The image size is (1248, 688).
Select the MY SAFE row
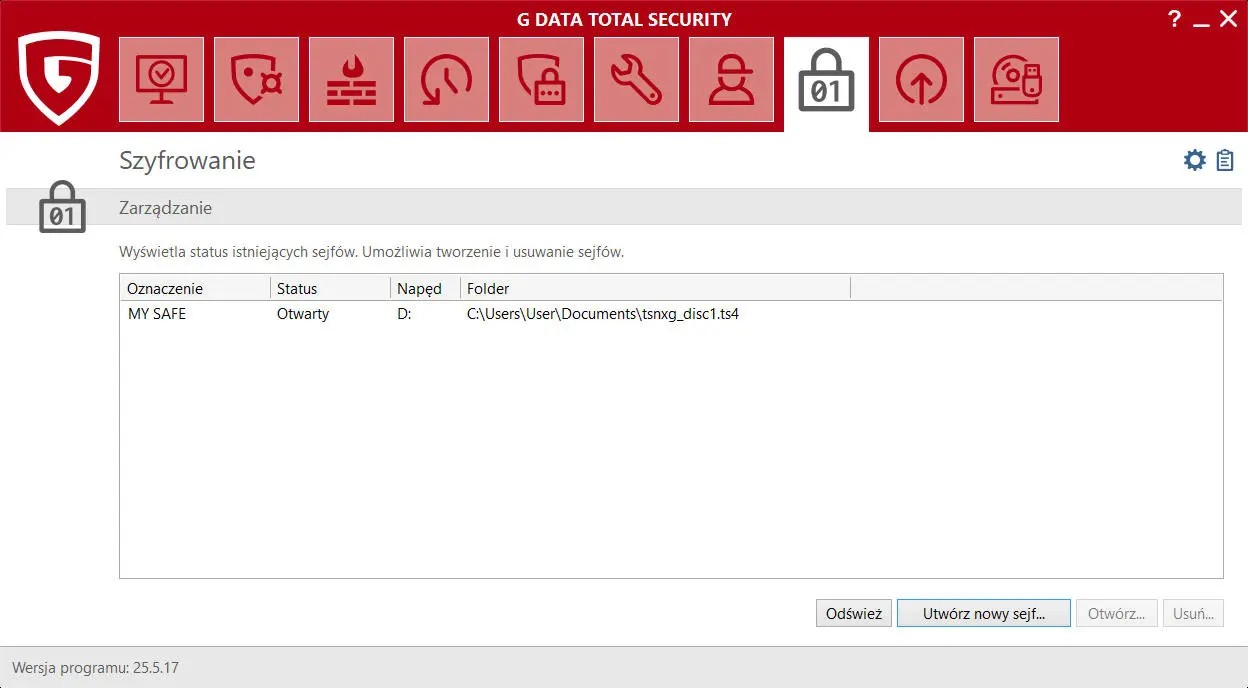coord(300,313)
